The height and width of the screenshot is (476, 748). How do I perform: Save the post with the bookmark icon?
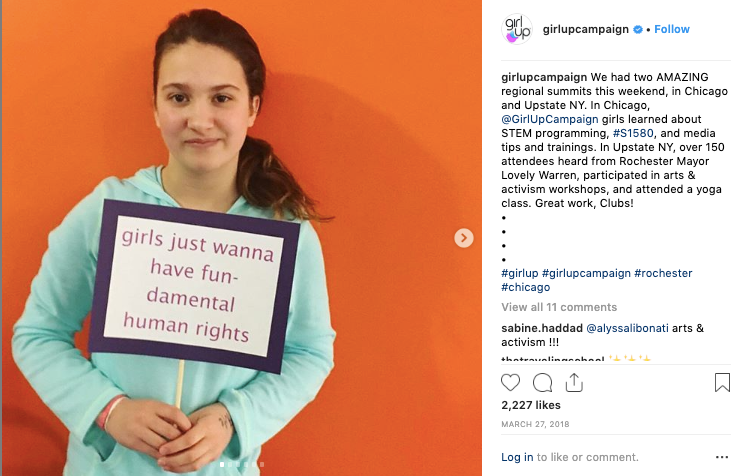point(722,382)
